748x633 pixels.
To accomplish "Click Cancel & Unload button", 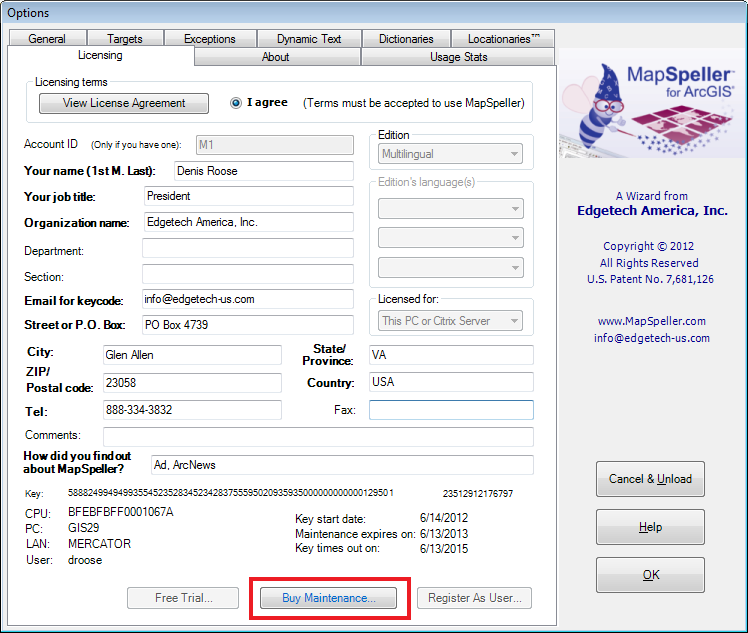I will (x=650, y=479).
